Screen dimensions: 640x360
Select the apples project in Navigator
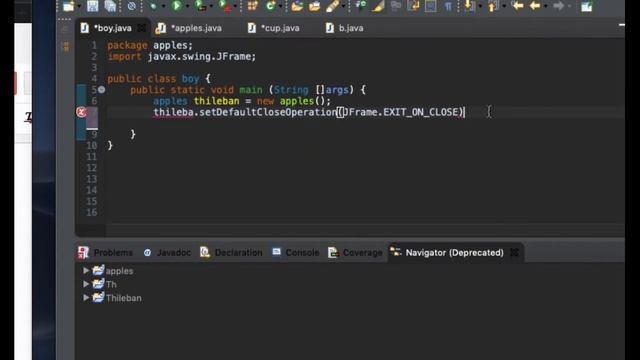119,271
